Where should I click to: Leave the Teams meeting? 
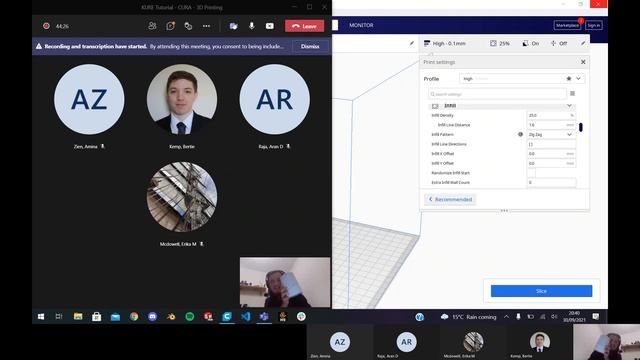(304, 26)
